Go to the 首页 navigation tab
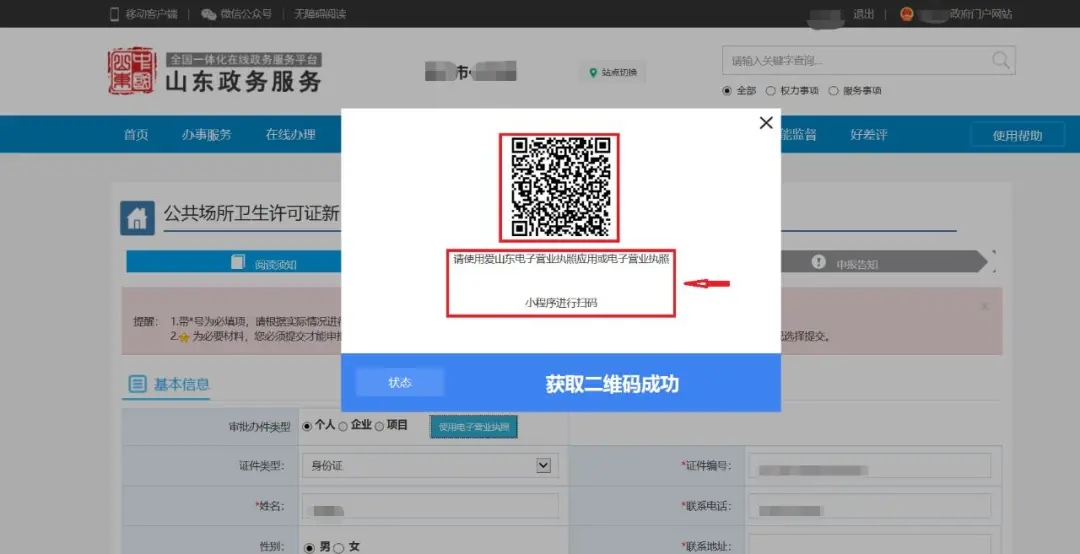Viewport: 1080px width, 554px height. click(x=136, y=135)
